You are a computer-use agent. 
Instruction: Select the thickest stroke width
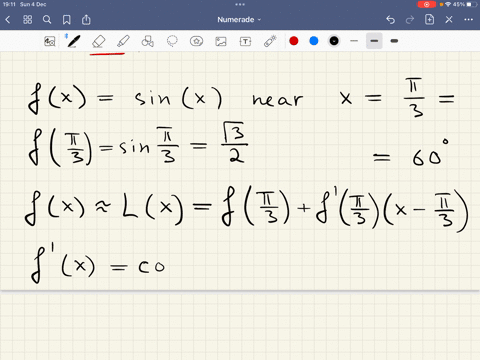(x=394, y=41)
